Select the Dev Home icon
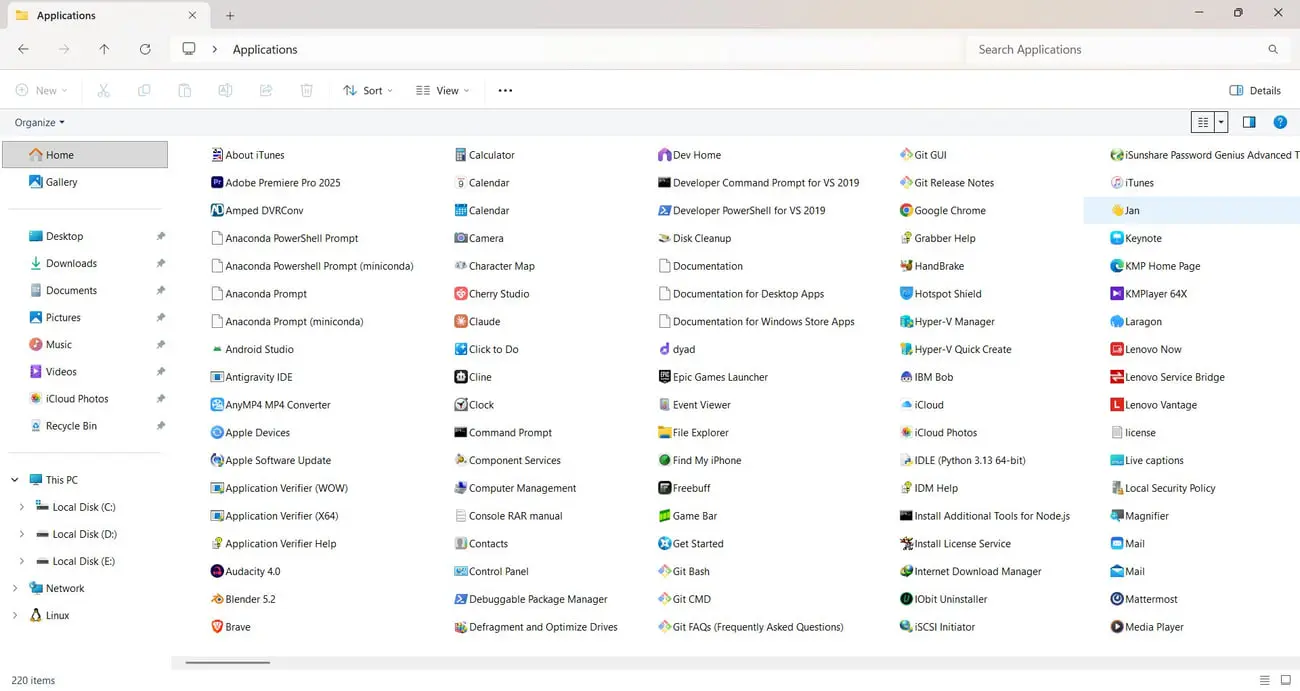This screenshot has height=691, width=1300. pos(664,155)
